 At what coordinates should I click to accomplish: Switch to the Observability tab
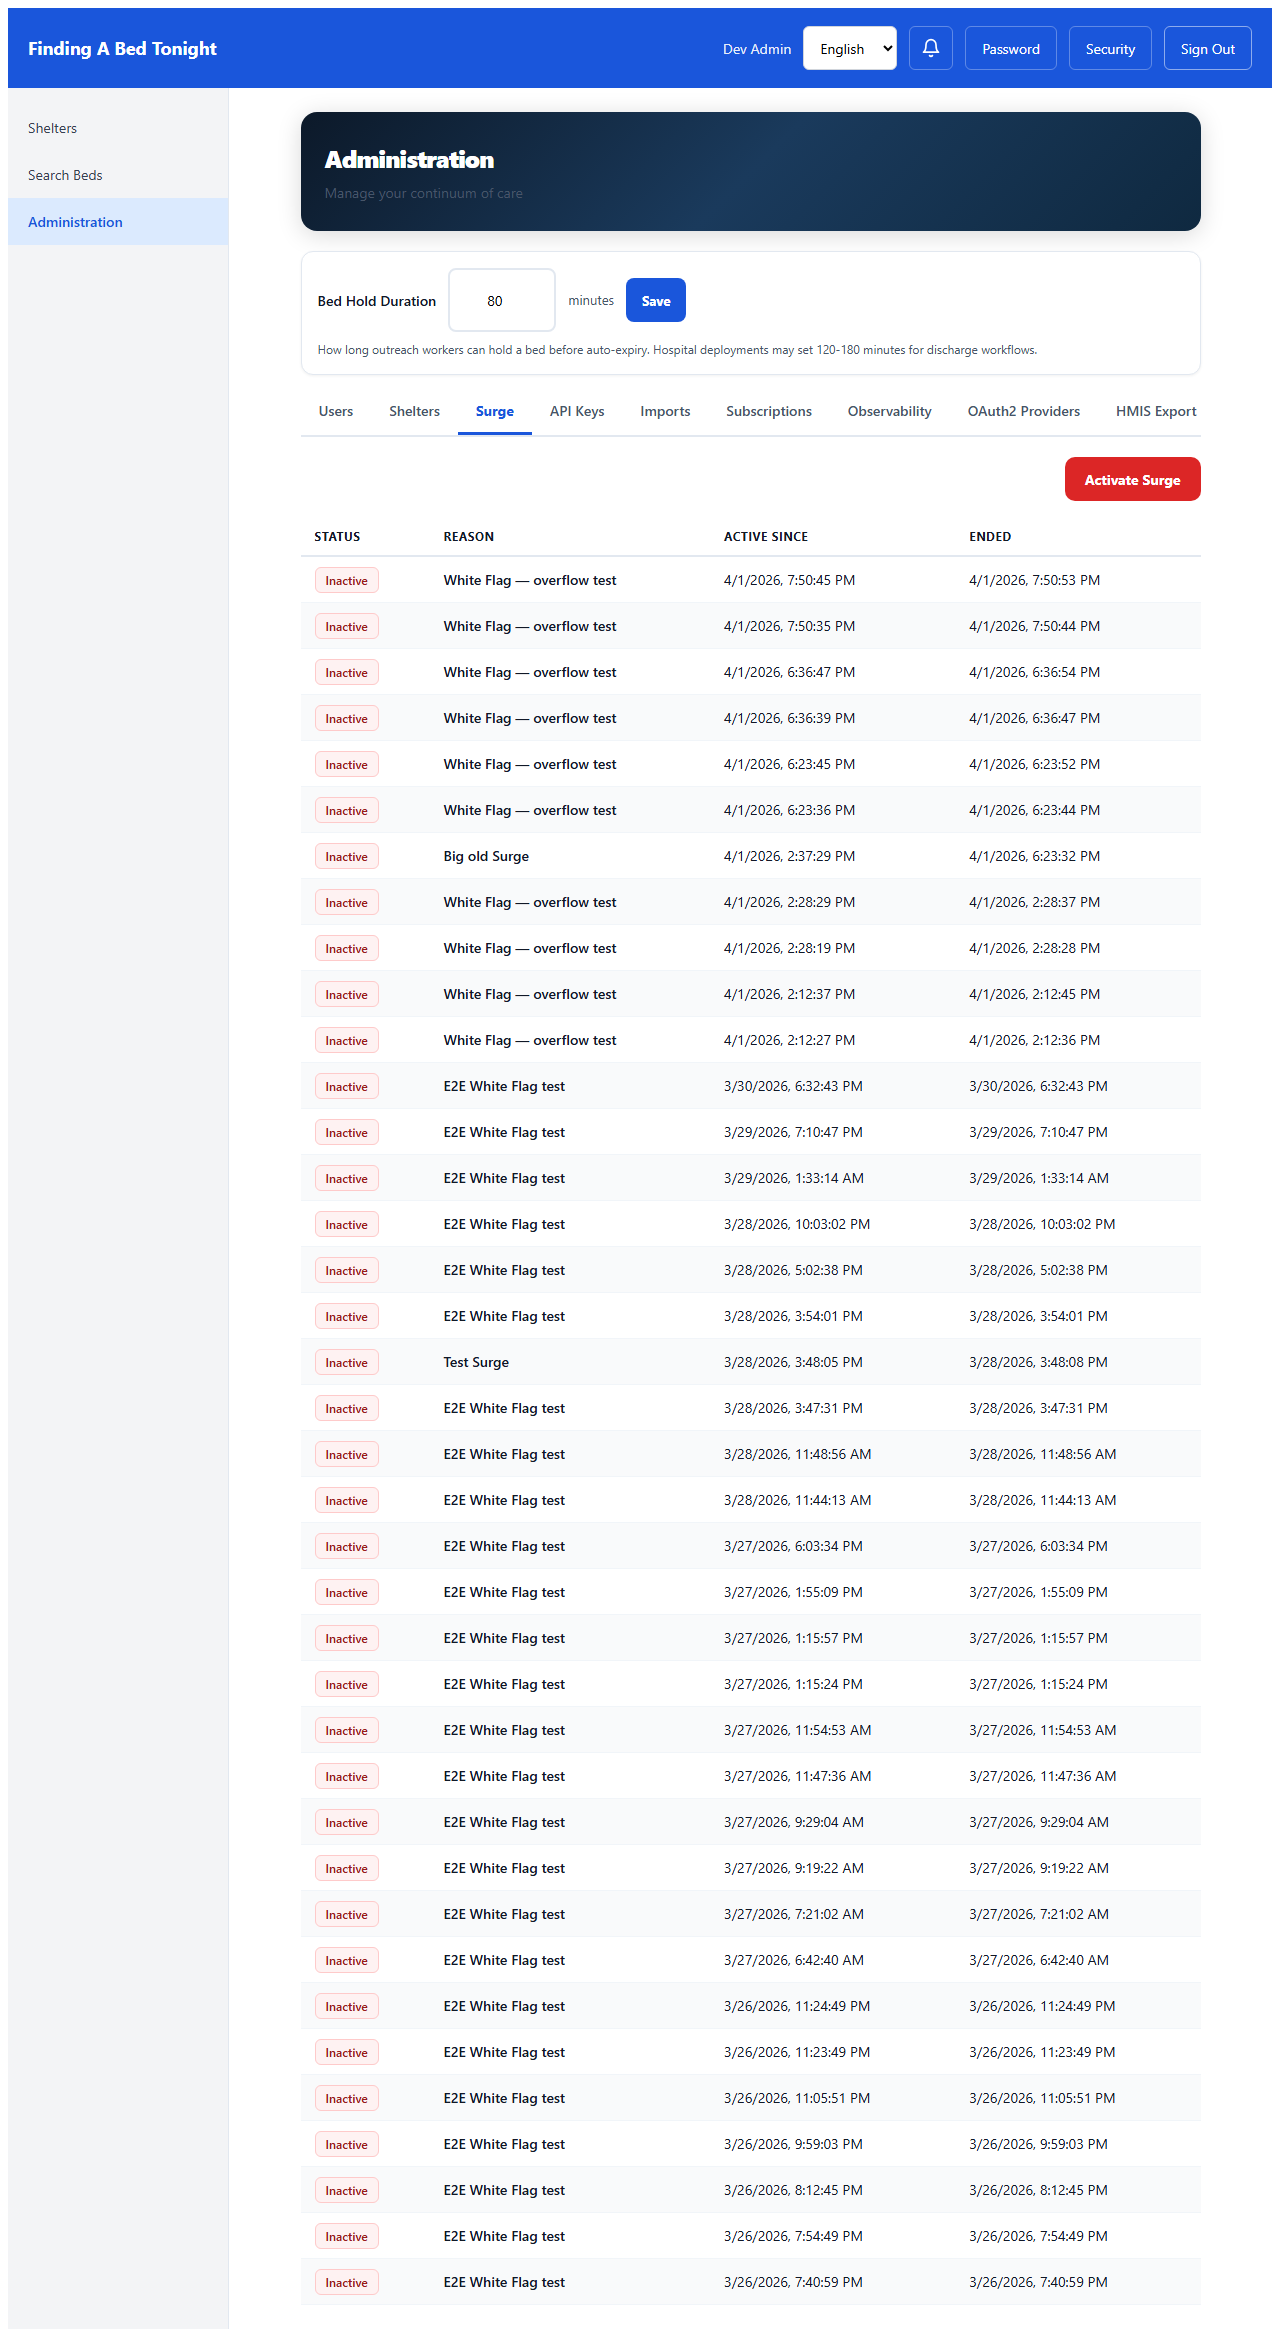tap(889, 411)
